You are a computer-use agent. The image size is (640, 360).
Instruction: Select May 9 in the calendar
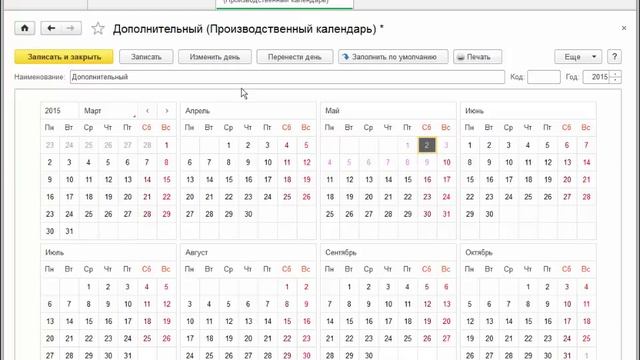point(427,162)
